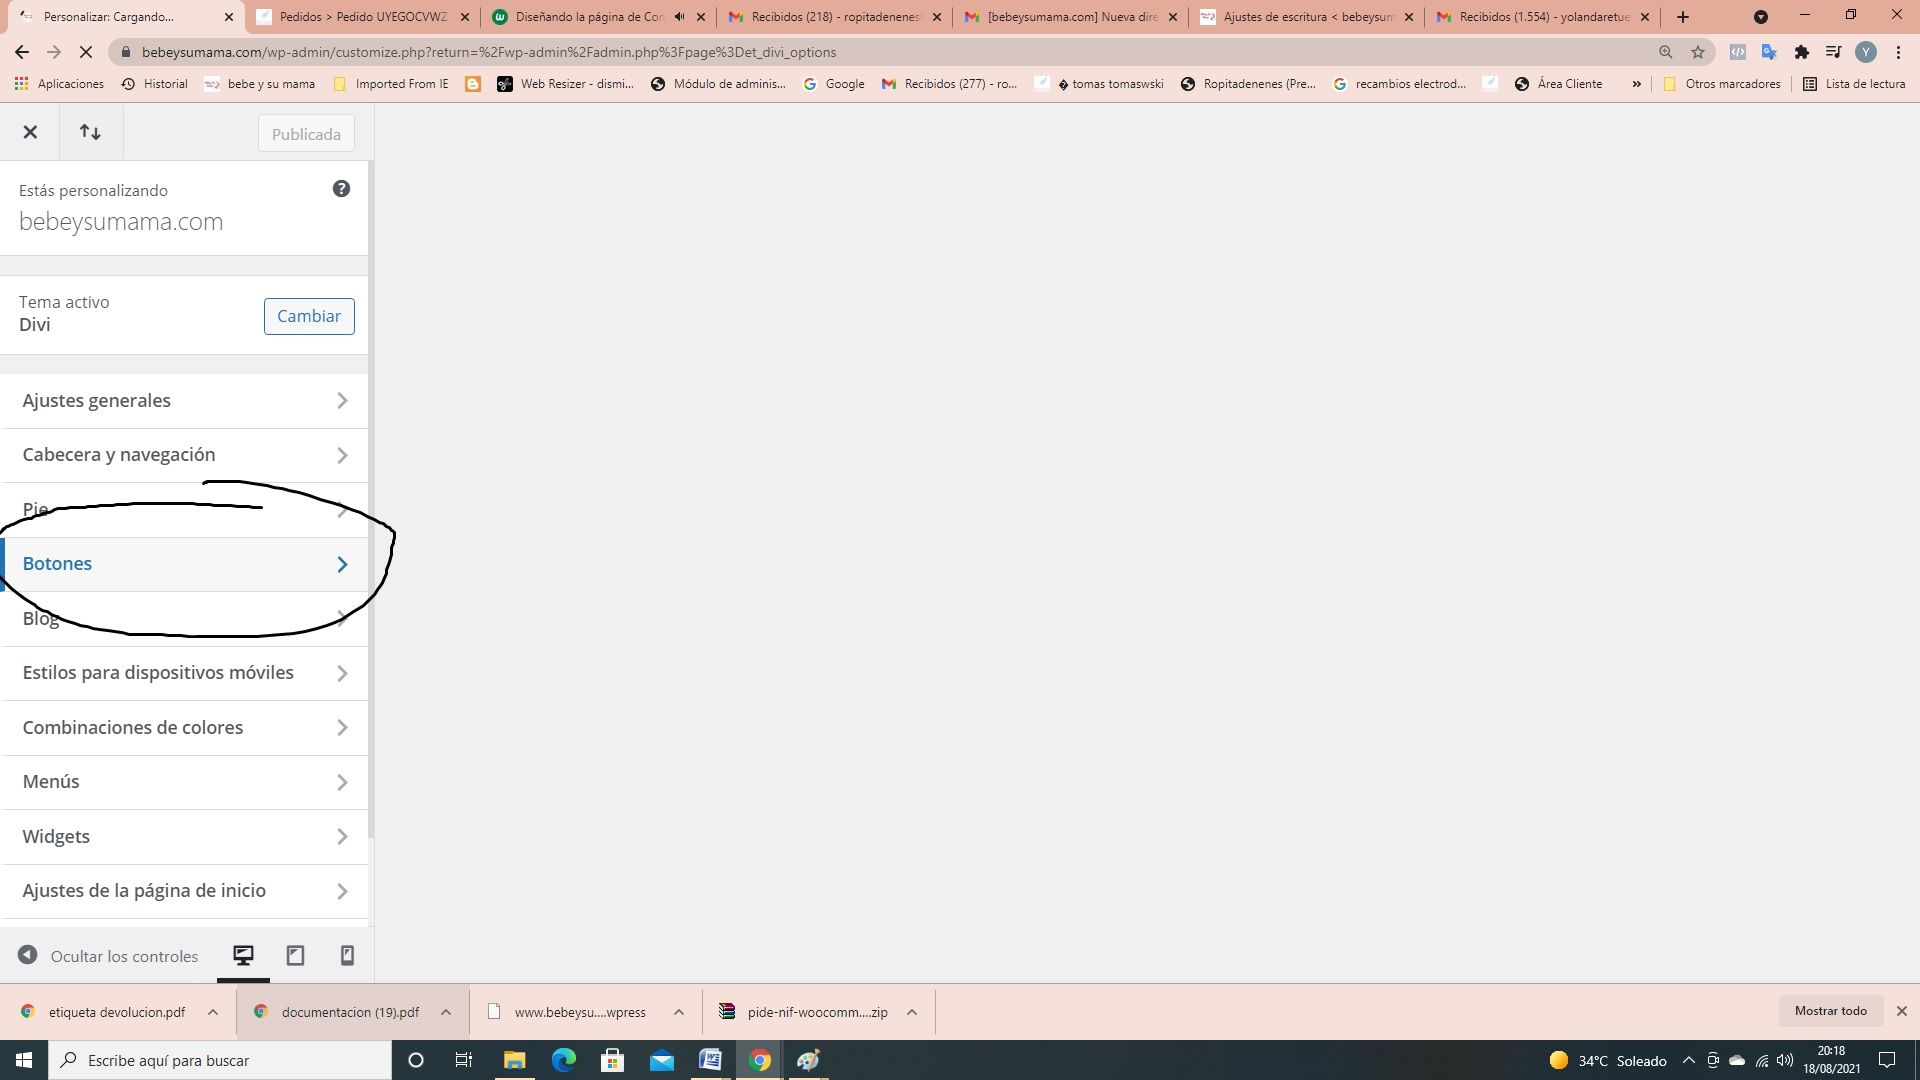
Task: Switch to mobile preview icon
Action: pyautogui.click(x=347, y=956)
